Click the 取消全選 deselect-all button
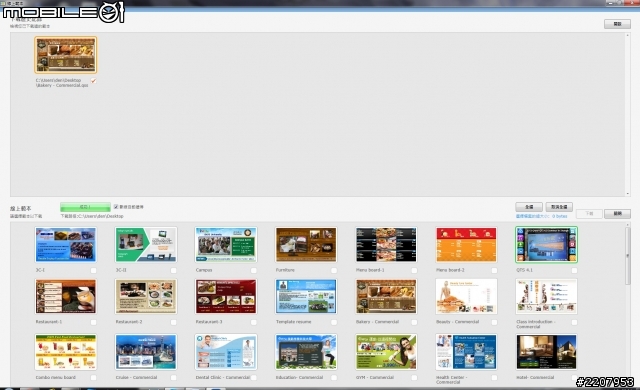Image resolution: width=640 pixels, height=390 pixels. coord(559,207)
